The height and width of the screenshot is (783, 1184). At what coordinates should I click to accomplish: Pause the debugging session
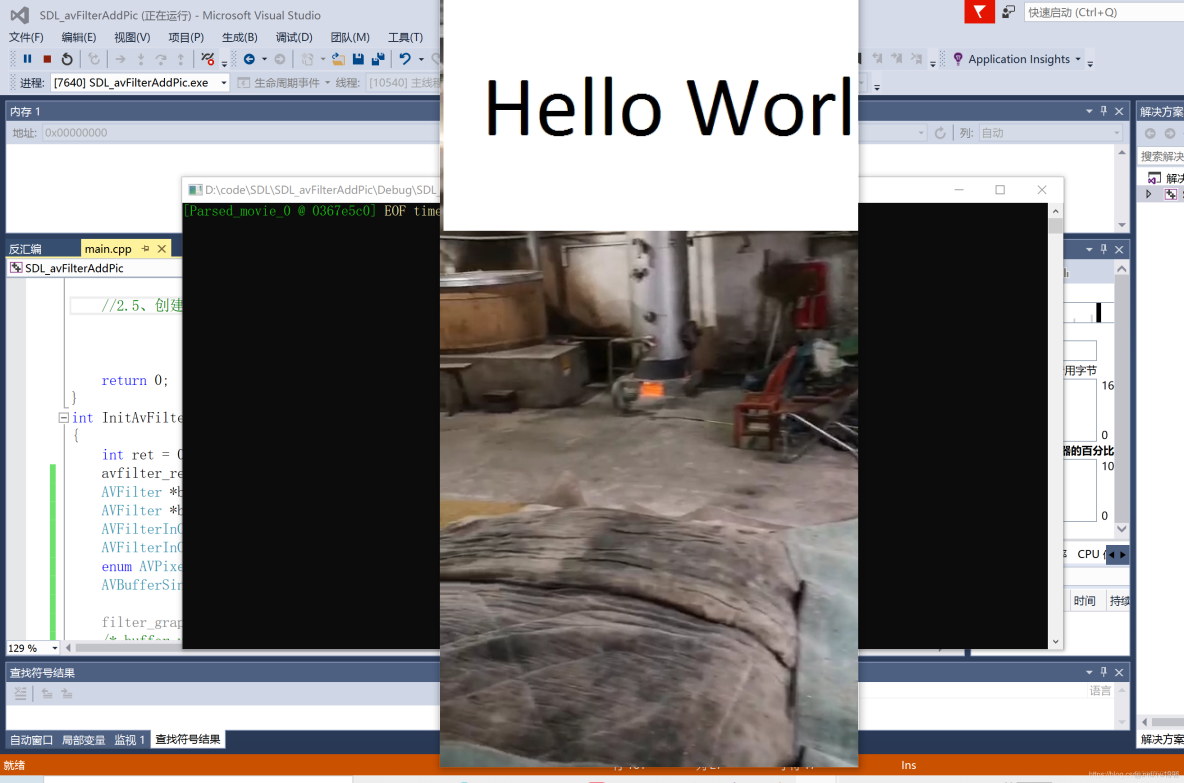click(x=27, y=59)
